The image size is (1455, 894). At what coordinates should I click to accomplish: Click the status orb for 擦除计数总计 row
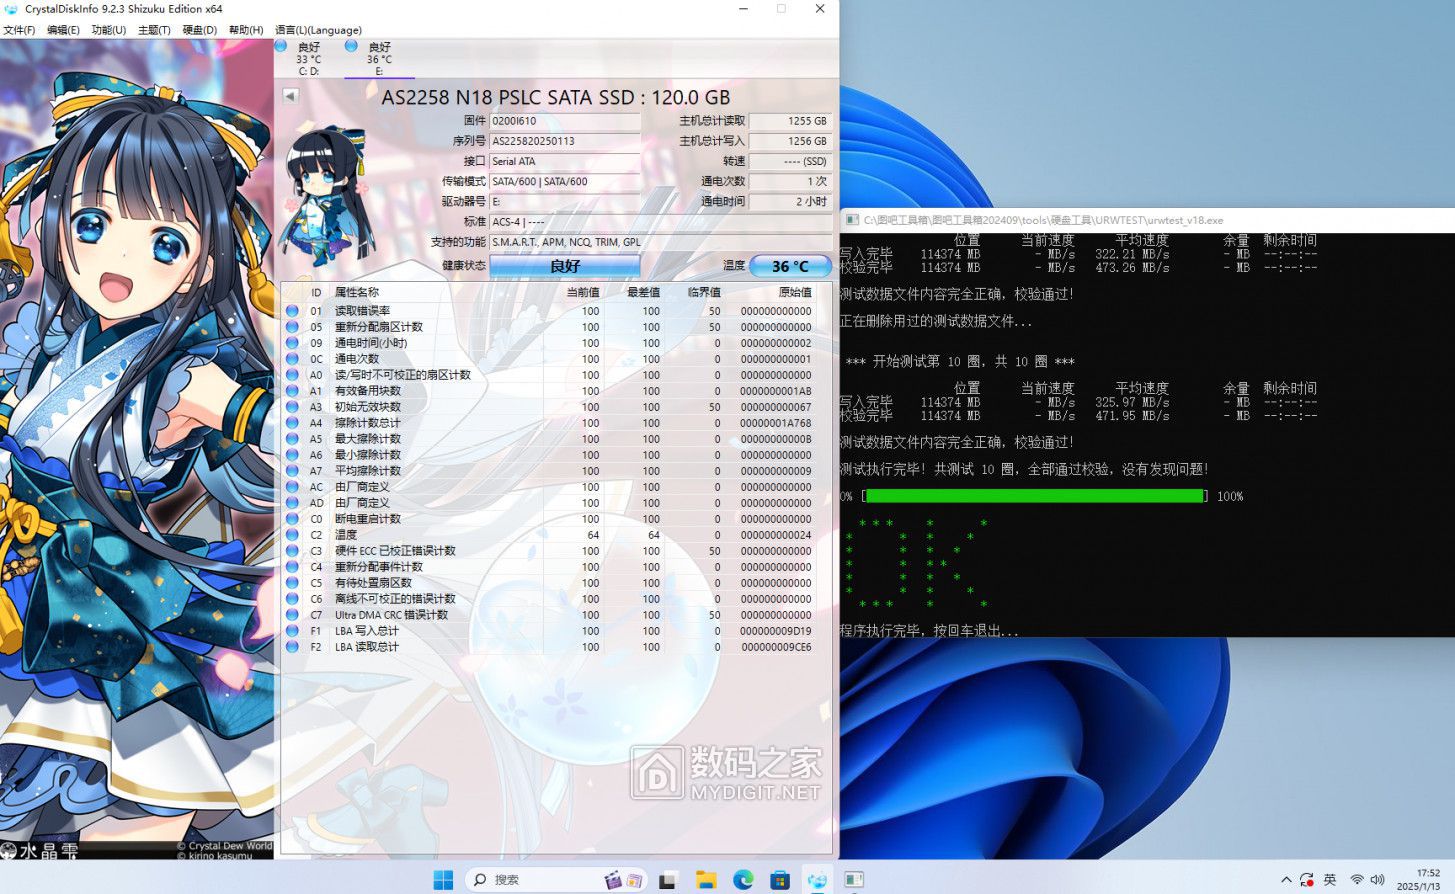click(x=292, y=423)
